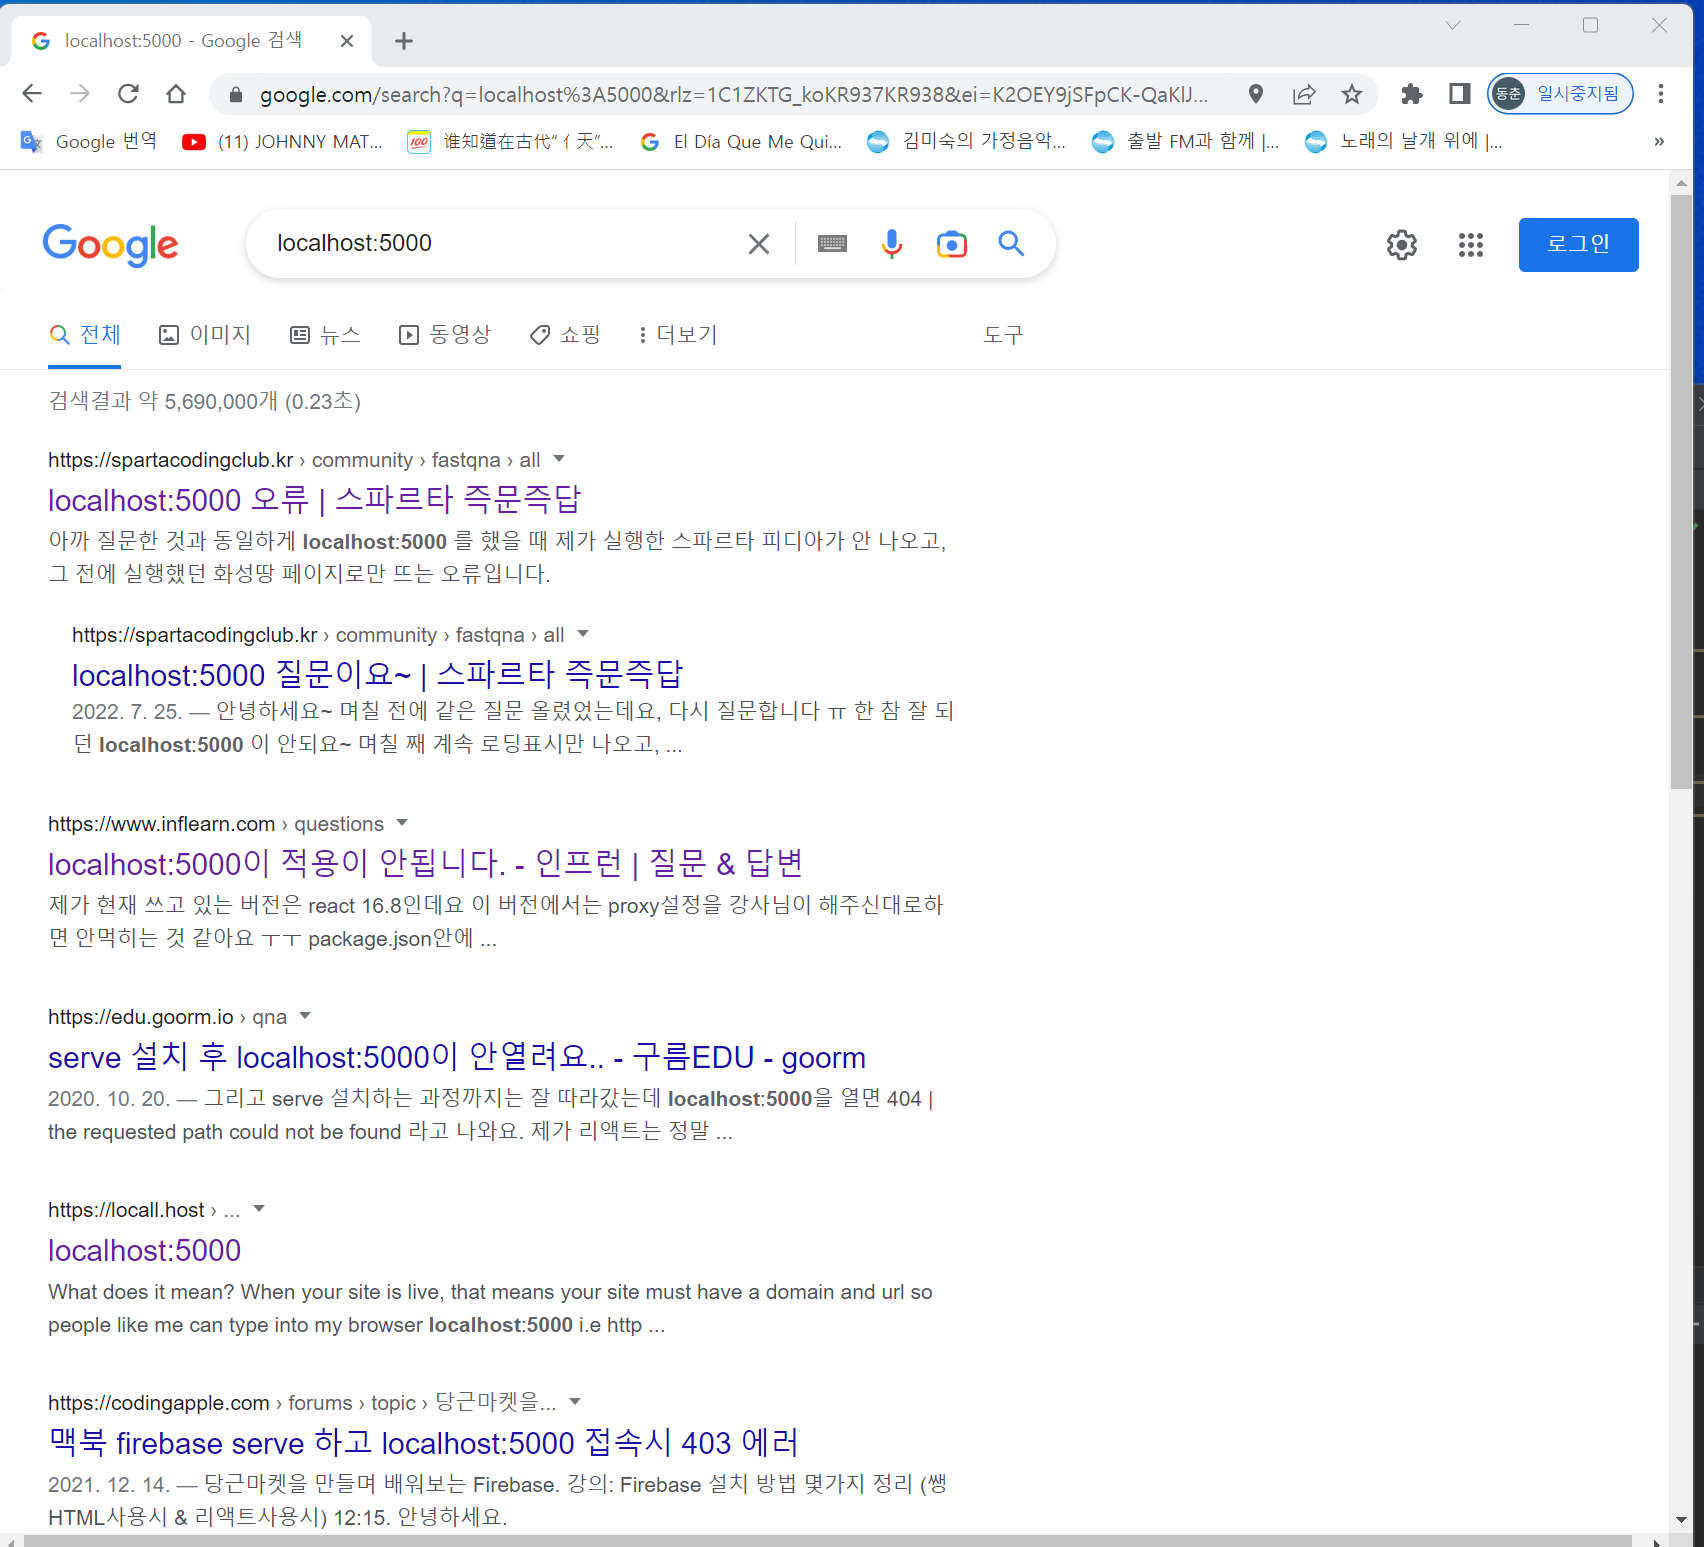Image resolution: width=1704 pixels, height=1547 pixels.
Task: Click the scrollbar down arrow
Action: tap(1681, 1519)
